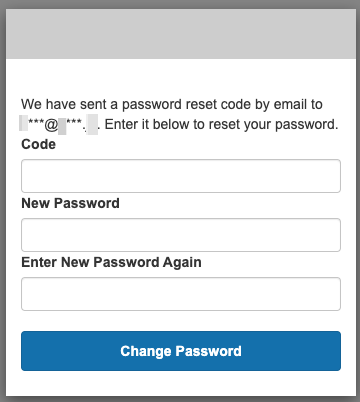Screen dimensions: 360x402
Task: Focus the New Password text box
Action: pyautogui.click(x=181, y=235)
